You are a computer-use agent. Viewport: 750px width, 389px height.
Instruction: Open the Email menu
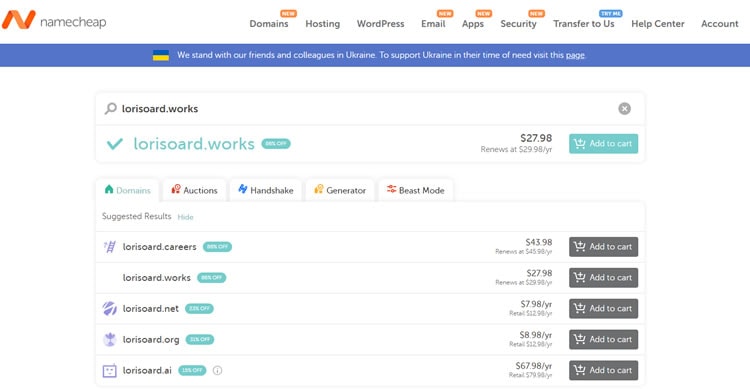[x=433, y=23]
